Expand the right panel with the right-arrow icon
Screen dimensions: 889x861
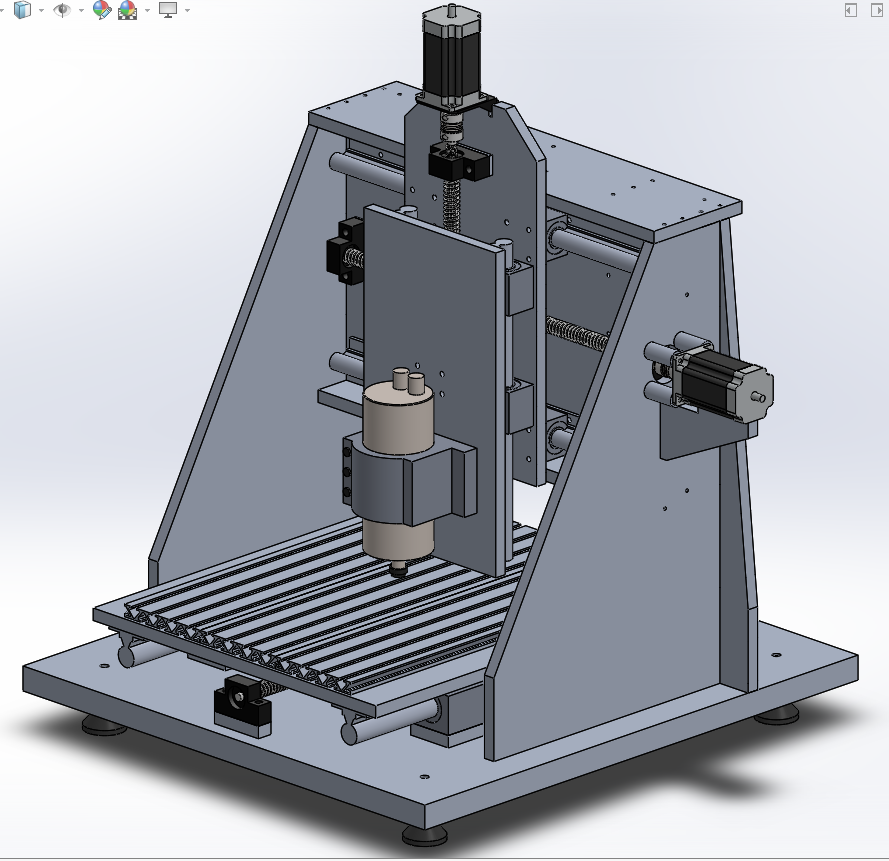pyautogui.click(x=877, y=10)
